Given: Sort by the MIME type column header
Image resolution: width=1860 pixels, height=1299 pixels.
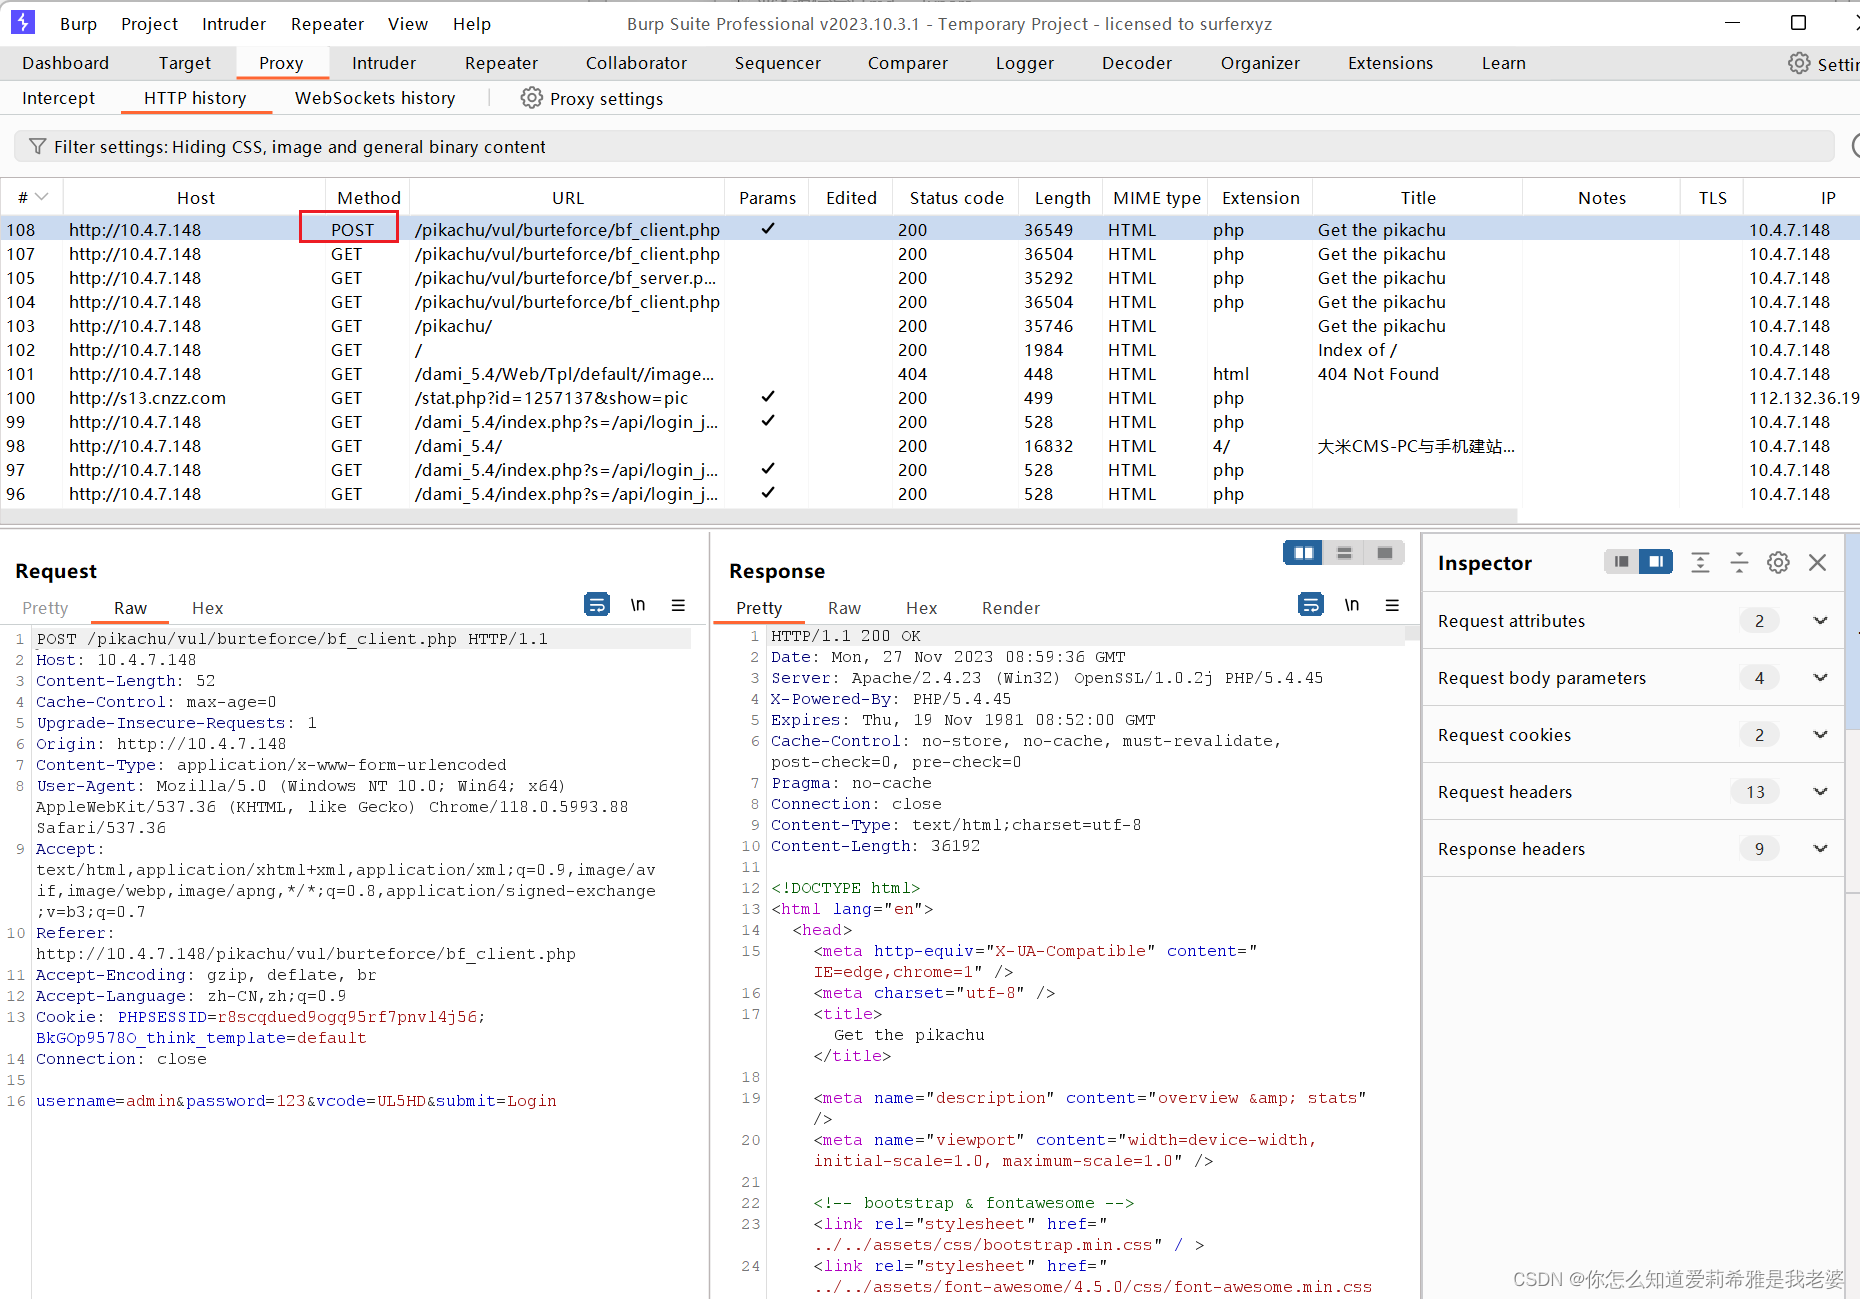Looking at the screenshot, I should click(x=1157, y=198).
